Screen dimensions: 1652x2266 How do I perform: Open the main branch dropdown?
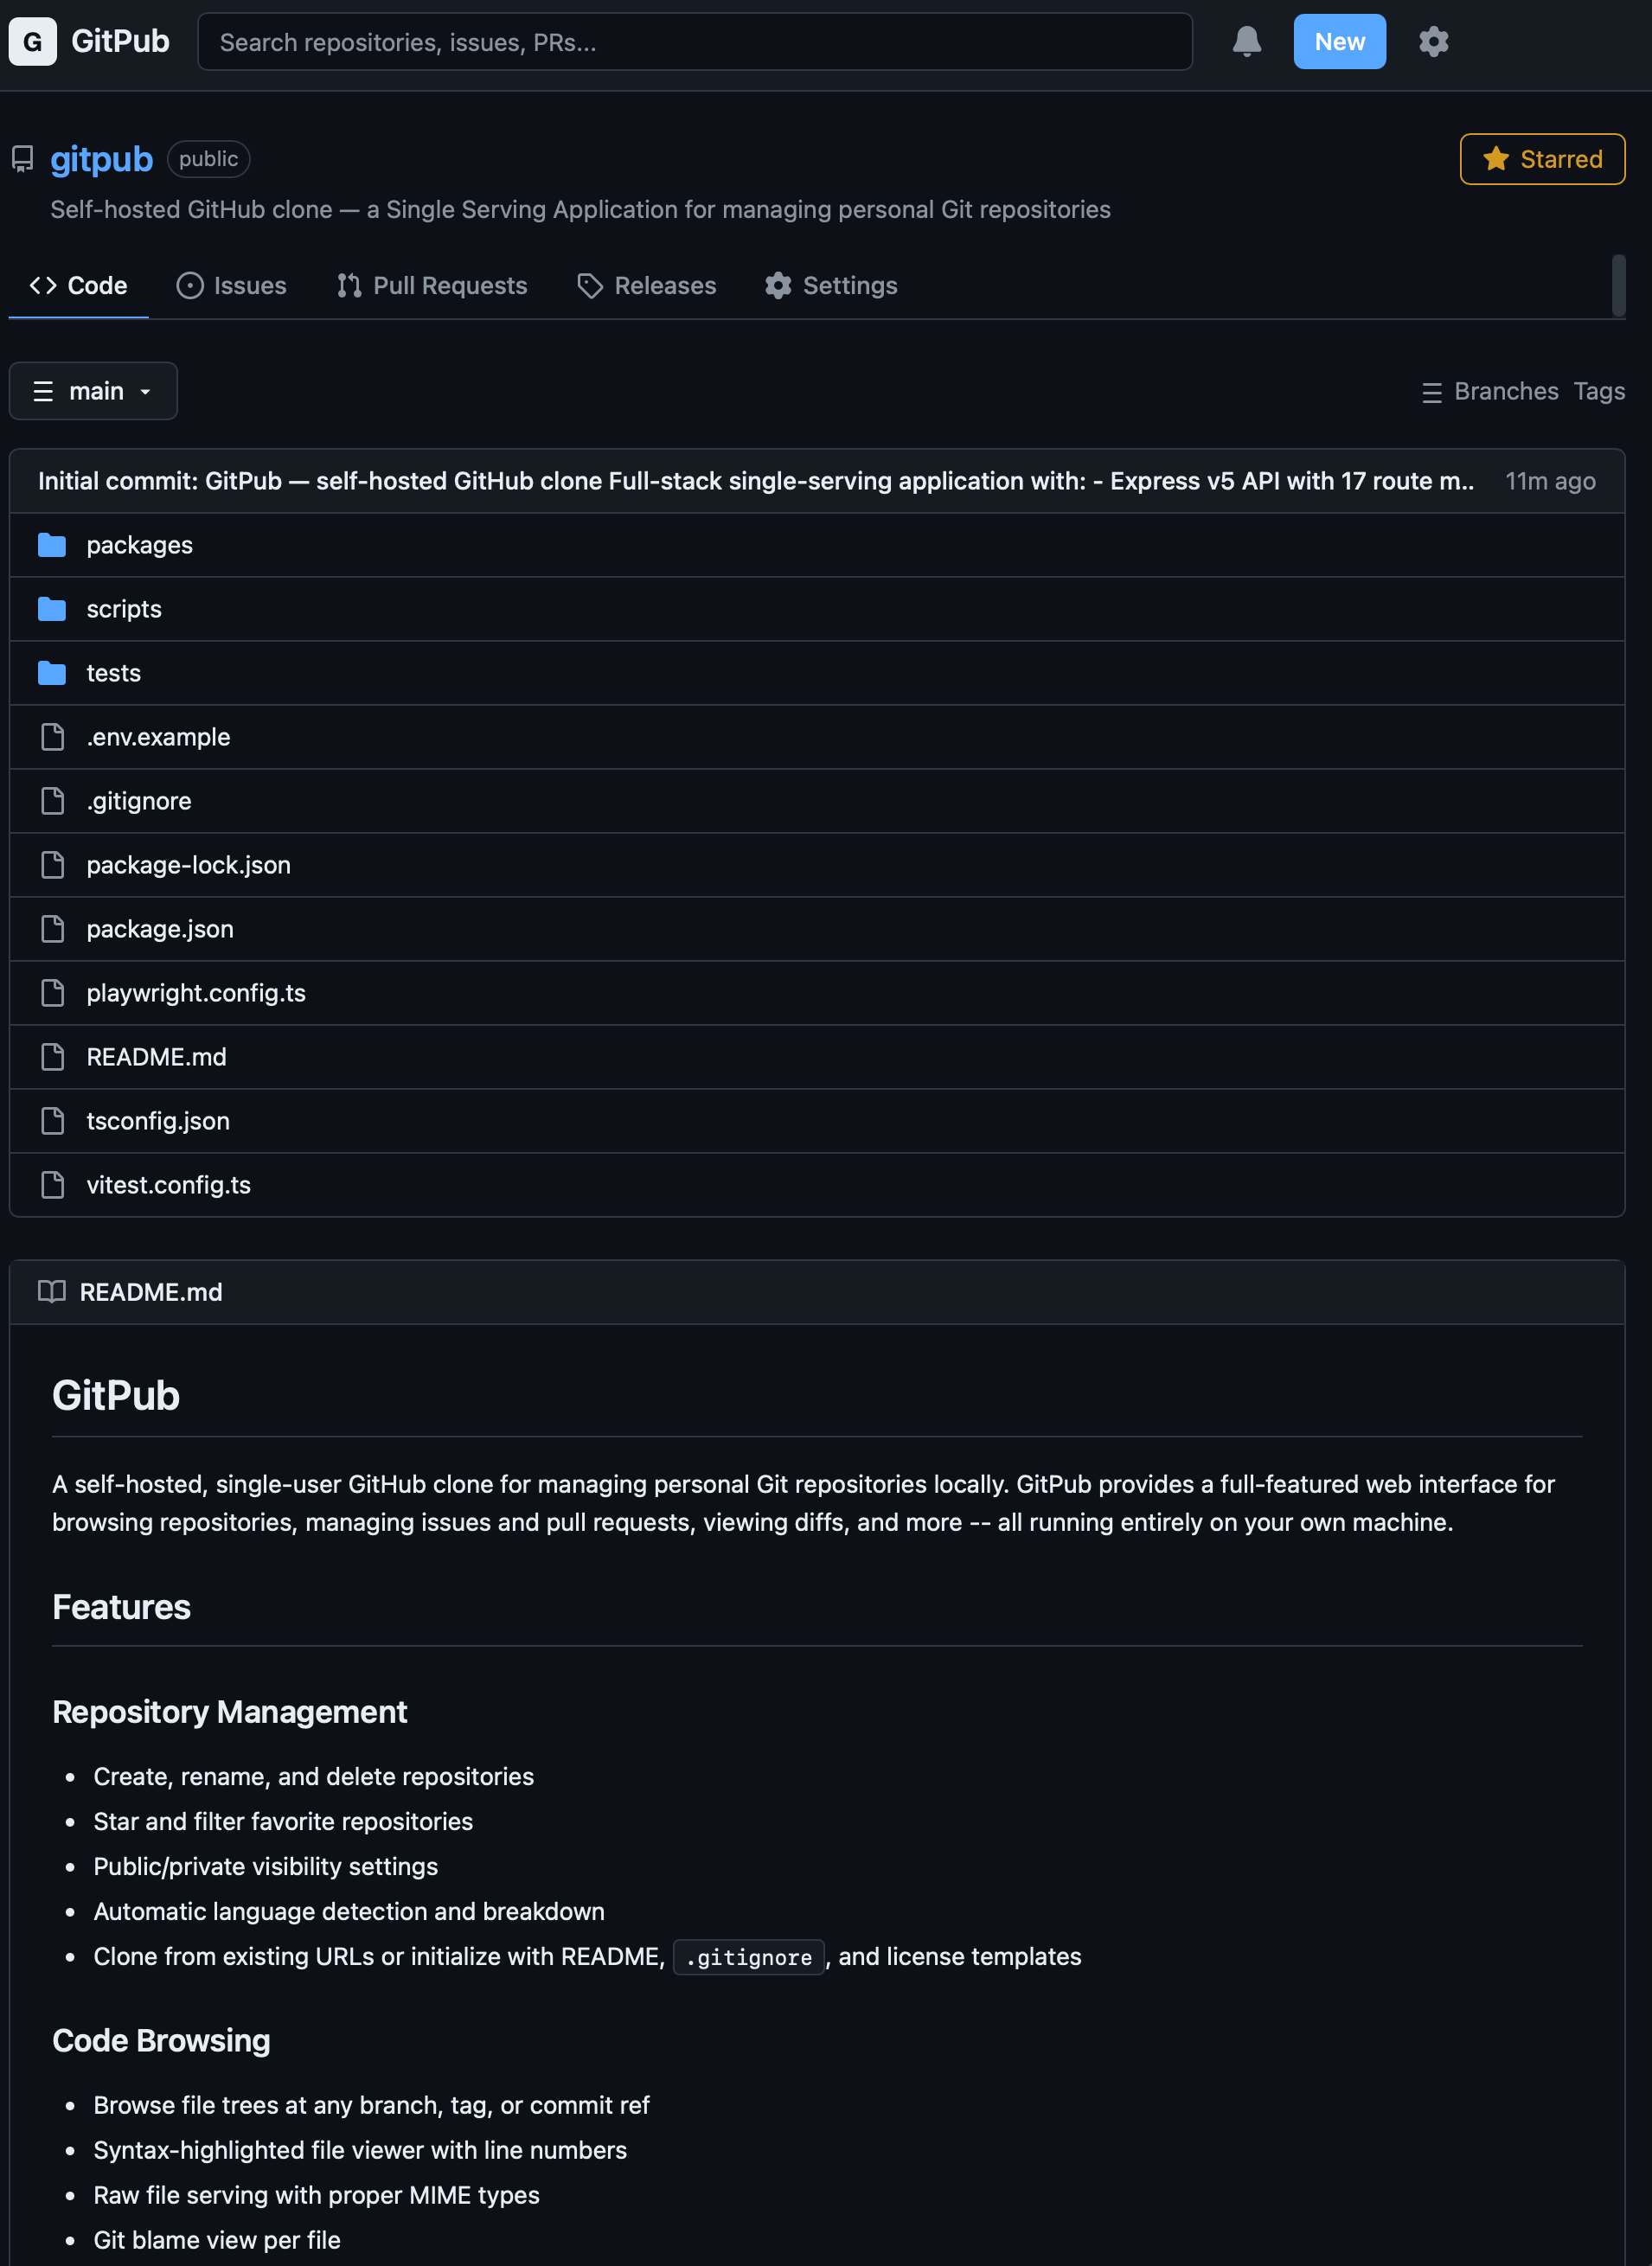click(x=93, y=390)
